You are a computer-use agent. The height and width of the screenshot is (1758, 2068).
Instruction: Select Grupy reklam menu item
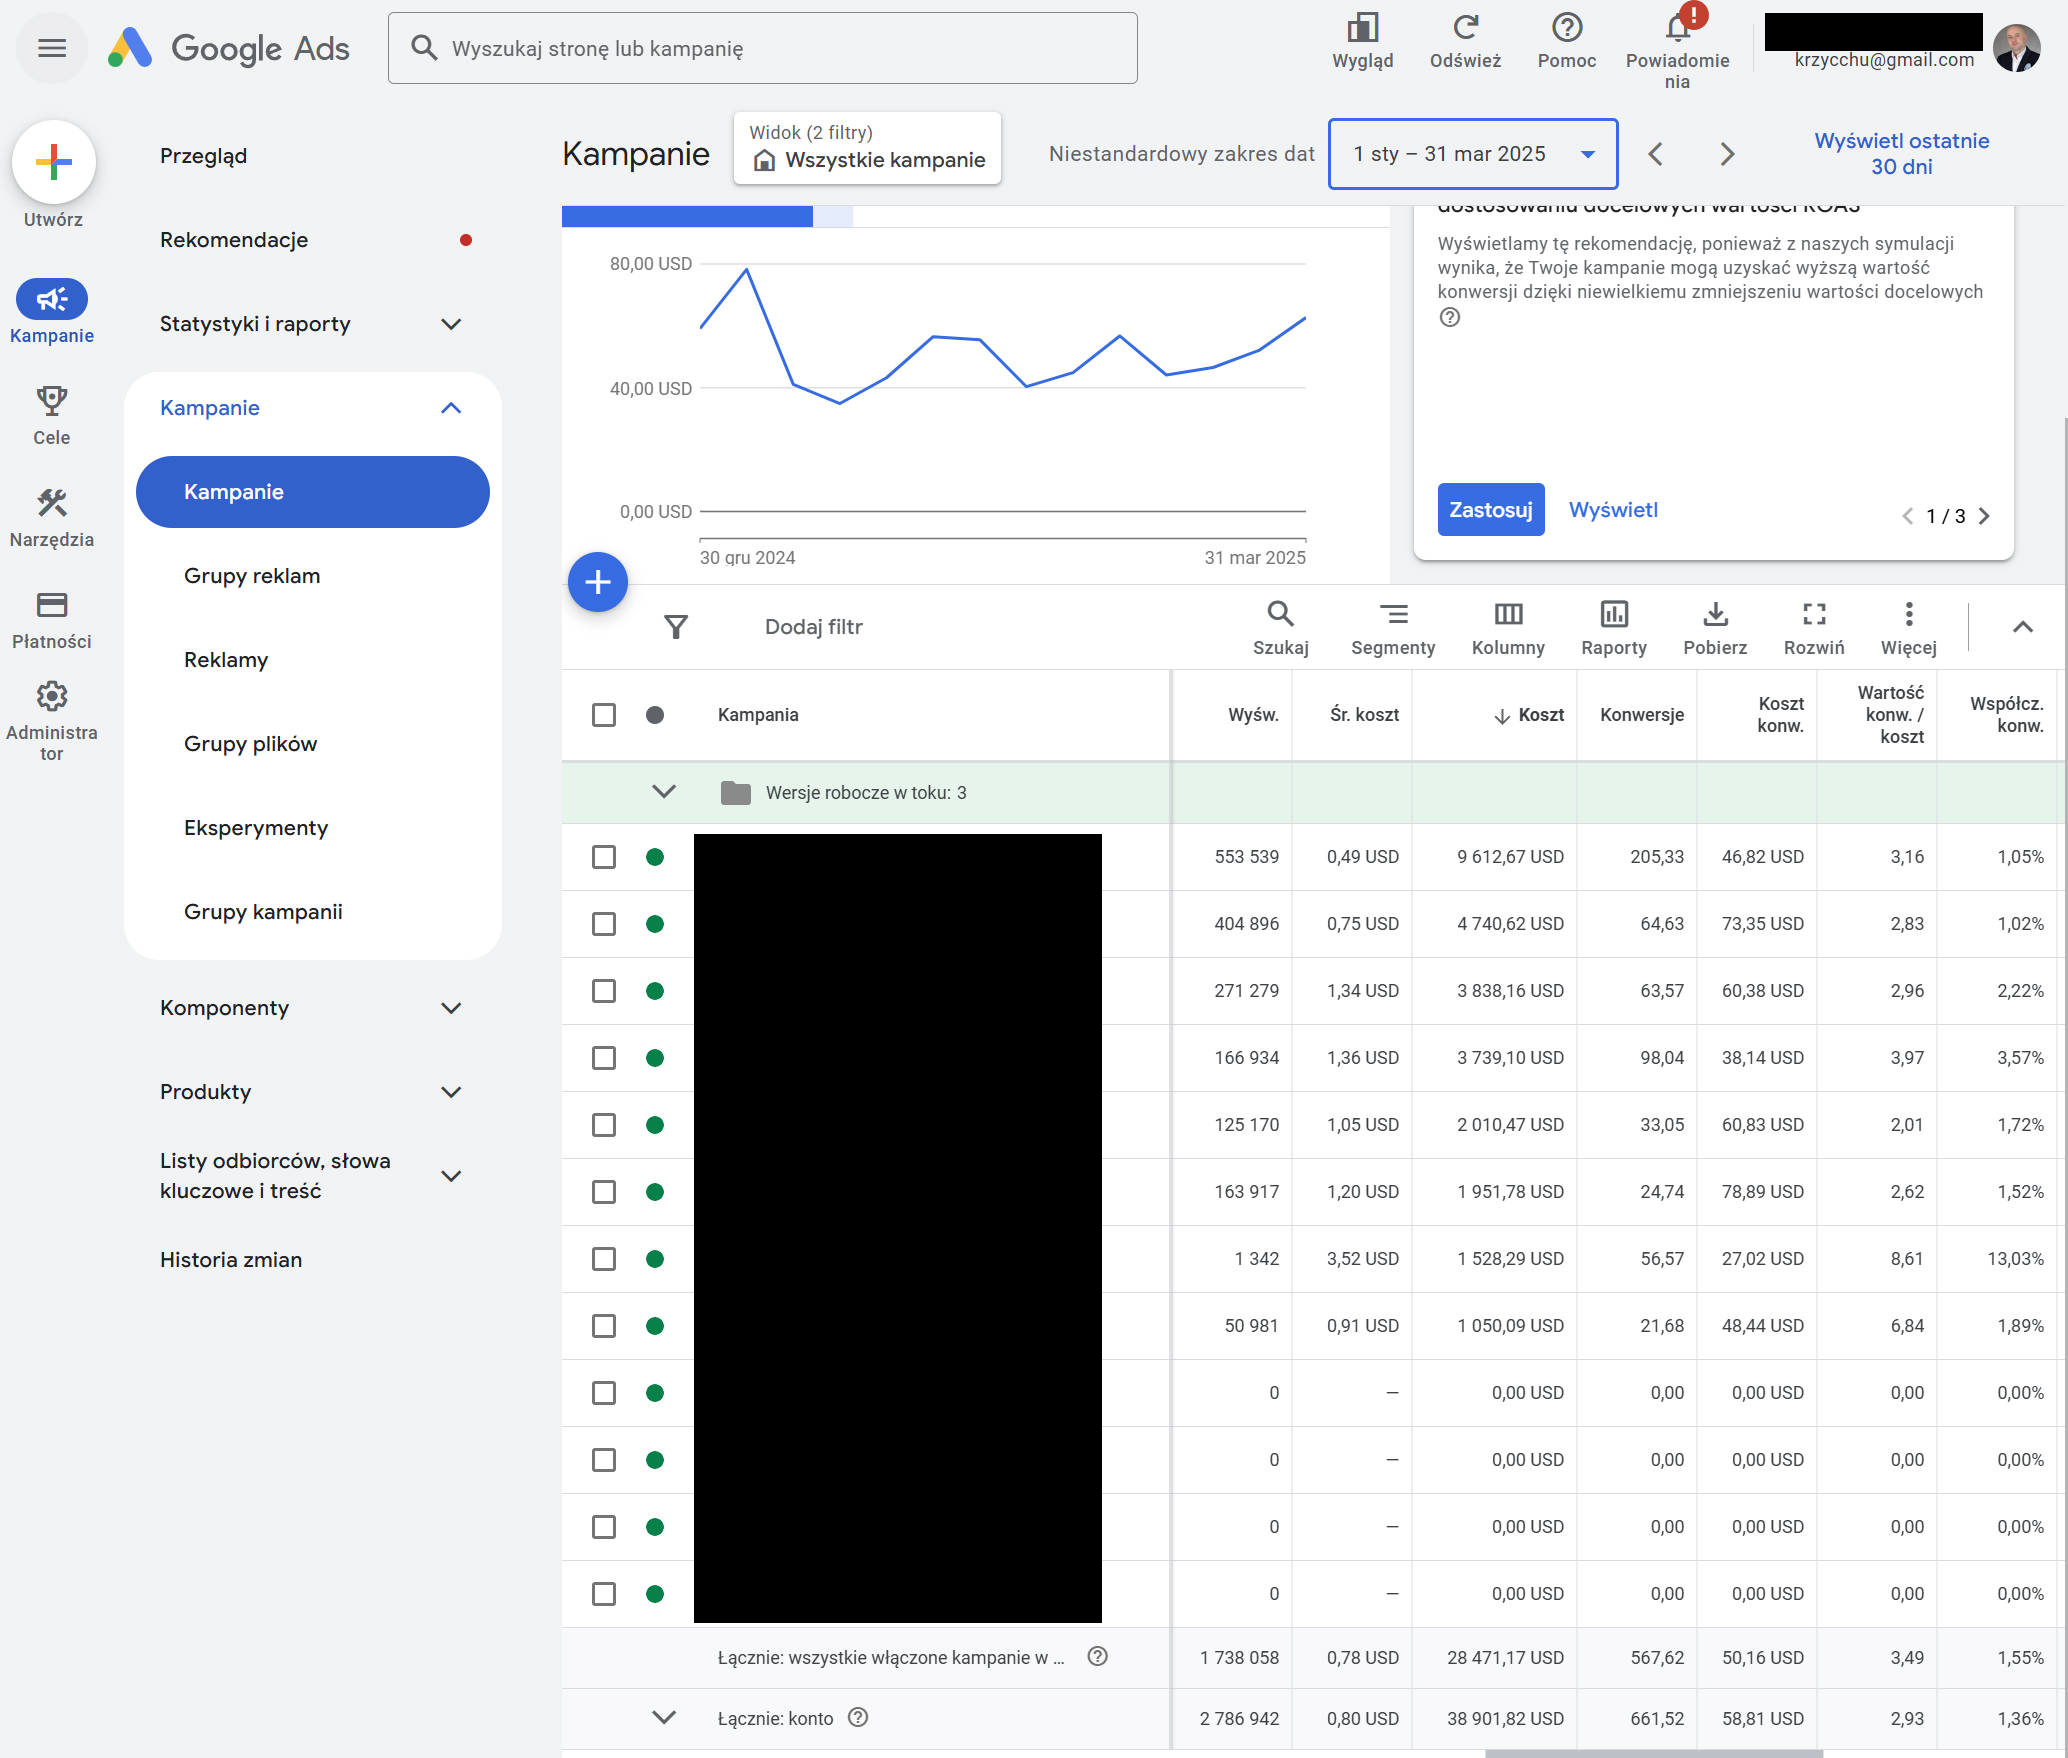(252, 576)
